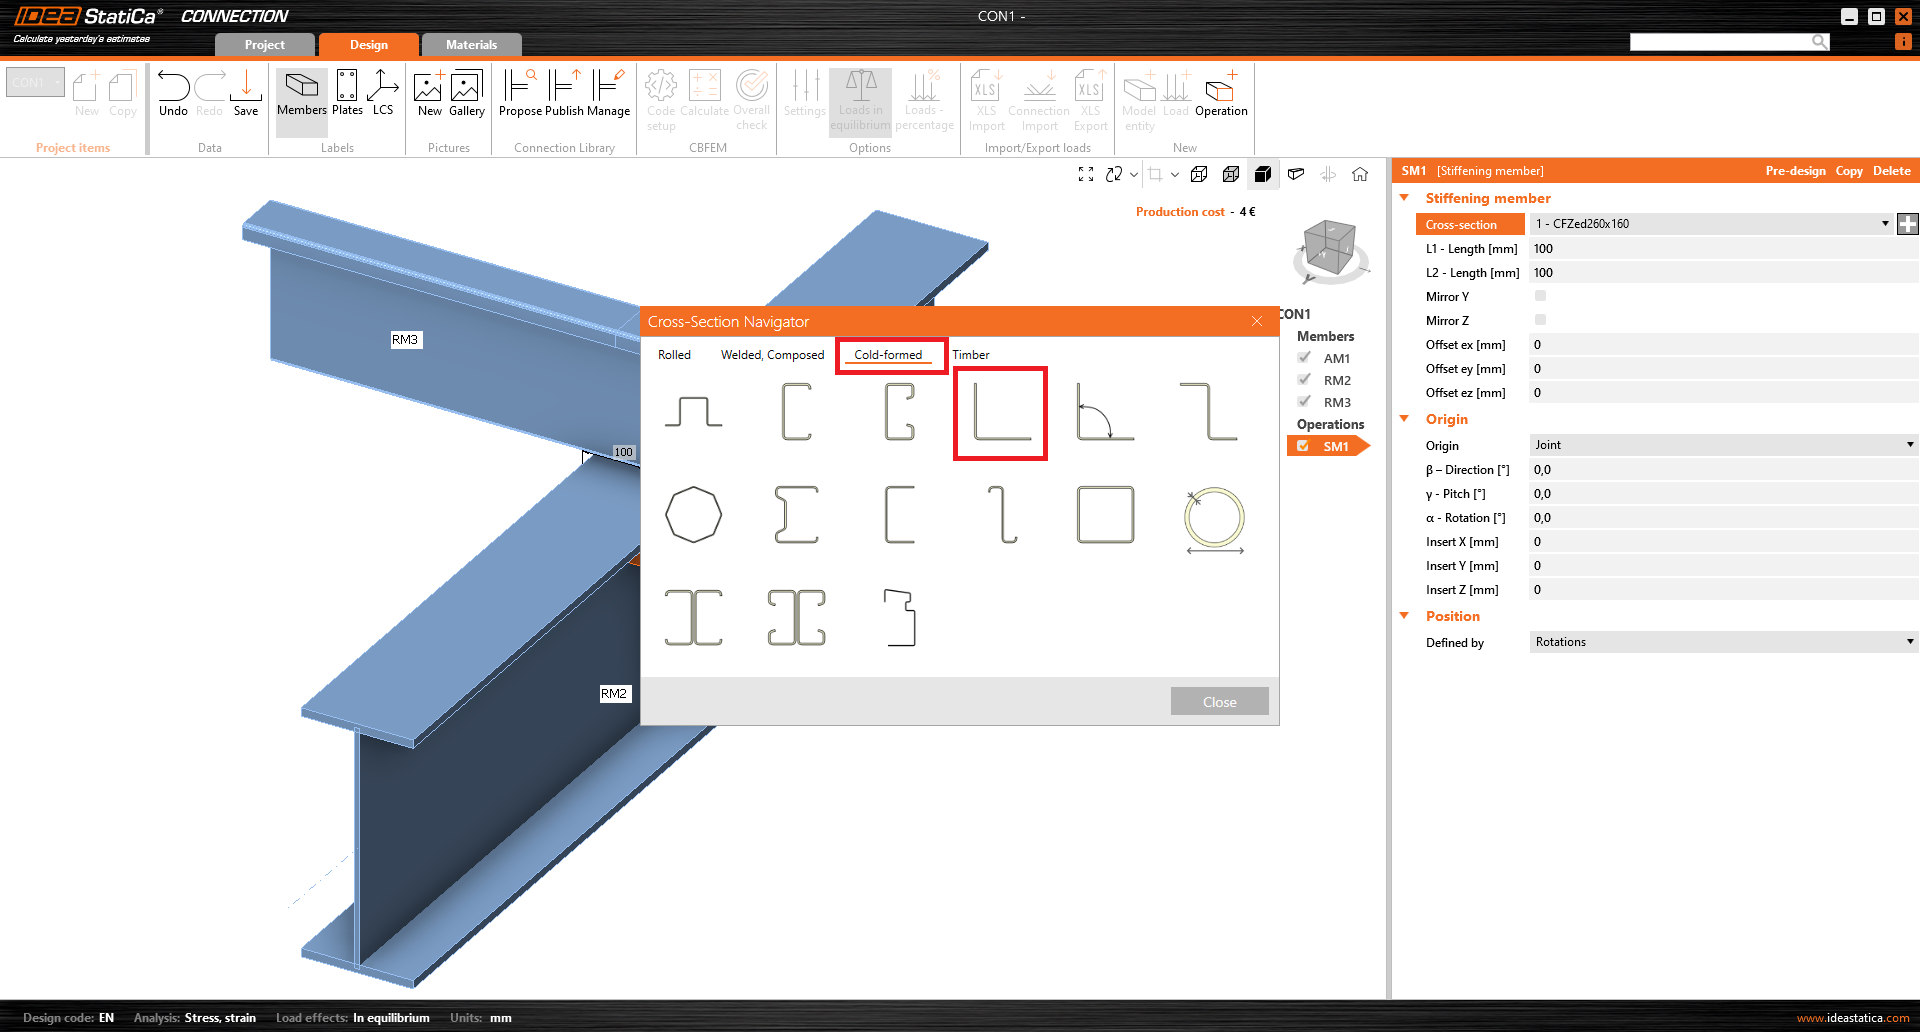The width and height of the screenshot is (1920, 1032).
Task: Pick the circular hollow tube section icon
Action: pos(1214,517)
